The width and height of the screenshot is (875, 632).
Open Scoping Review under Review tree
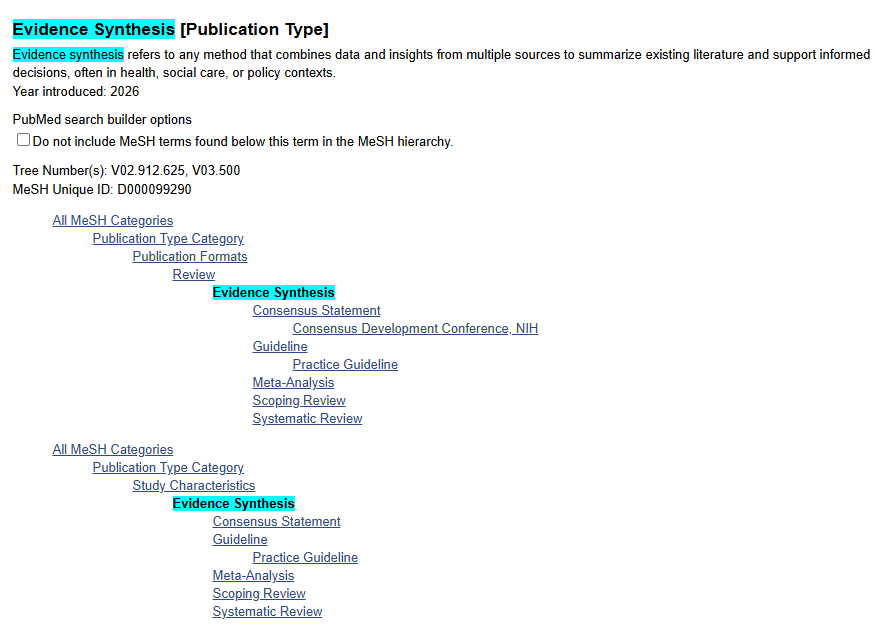click(299, 401)
